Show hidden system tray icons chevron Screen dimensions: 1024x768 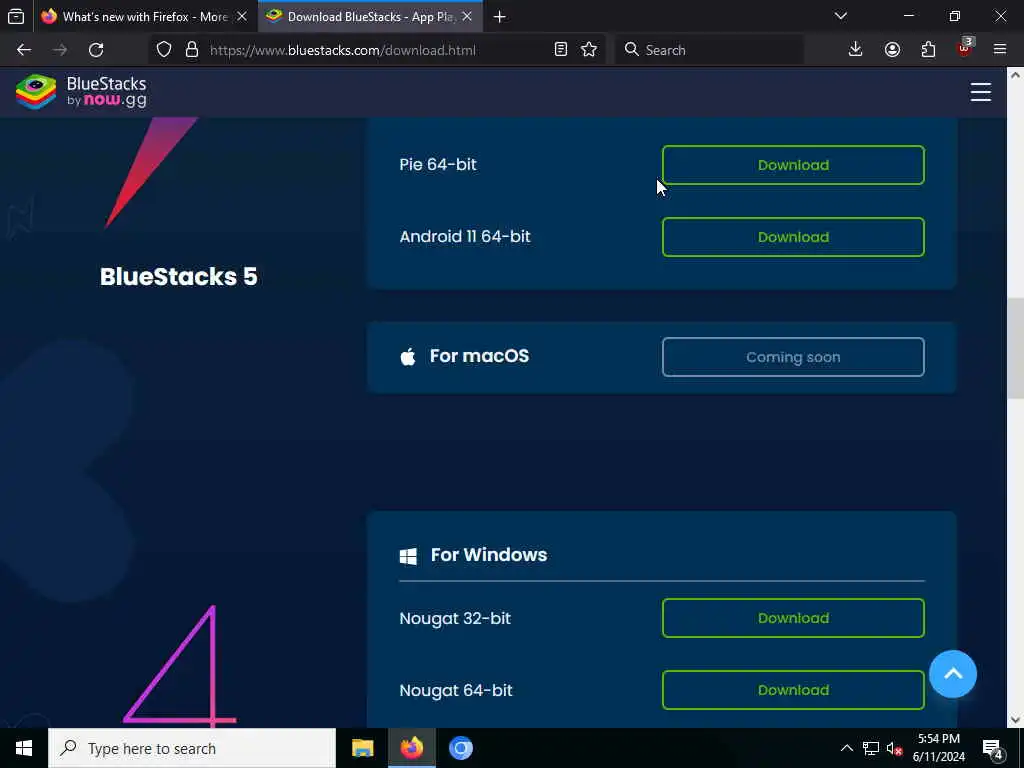click(846, 748)
